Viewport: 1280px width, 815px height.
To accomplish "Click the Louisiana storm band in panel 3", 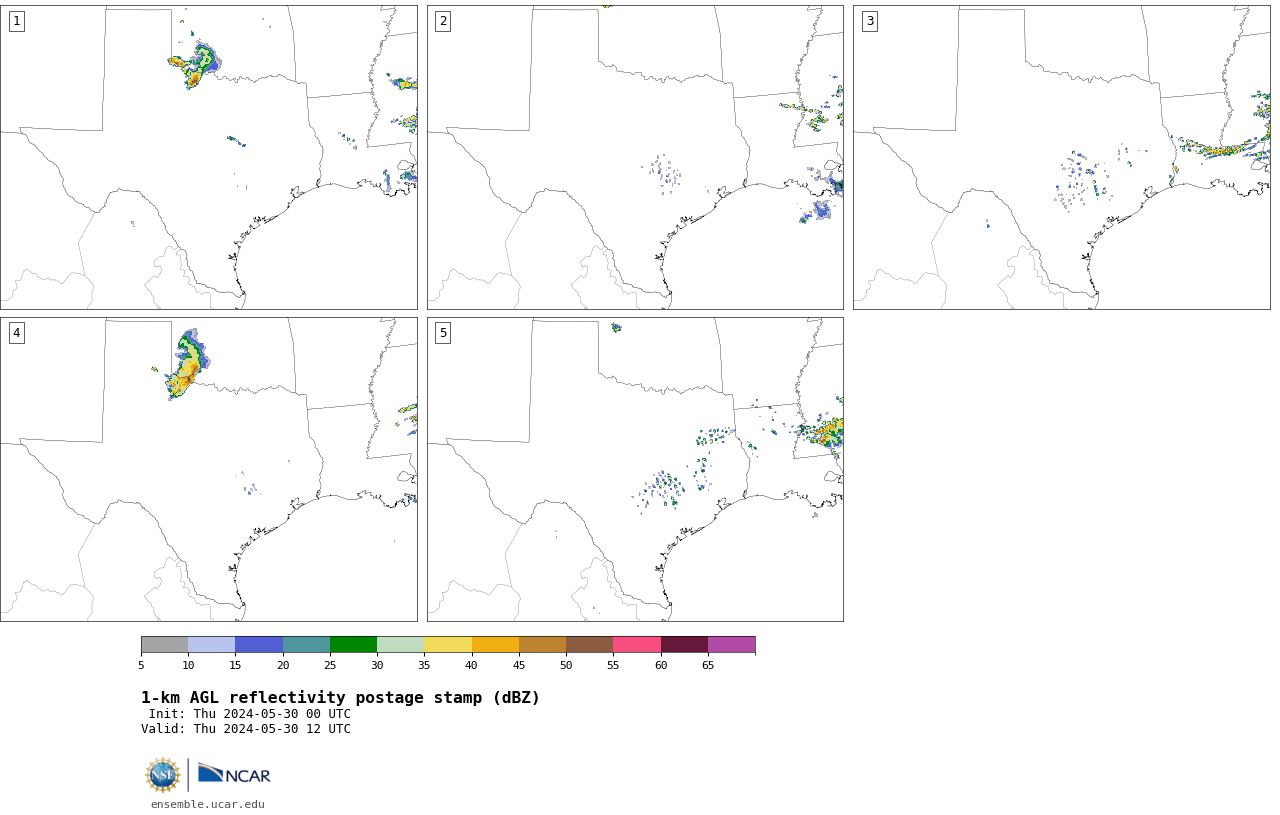I will click(1221, 150).
